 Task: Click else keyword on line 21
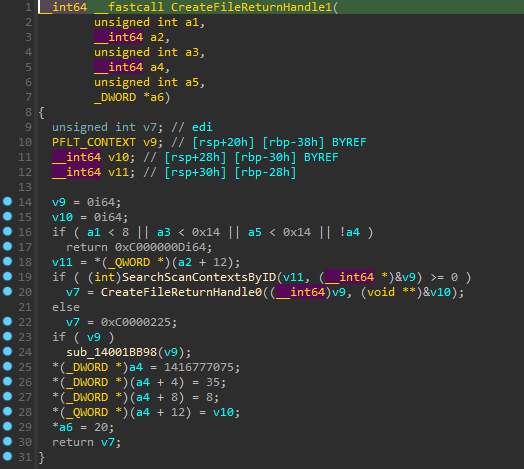[x=66, y=307]
